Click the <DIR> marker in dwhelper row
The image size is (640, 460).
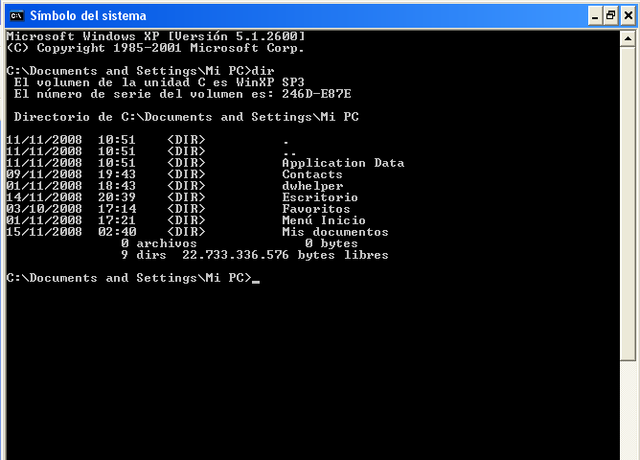tap(186, 186)
